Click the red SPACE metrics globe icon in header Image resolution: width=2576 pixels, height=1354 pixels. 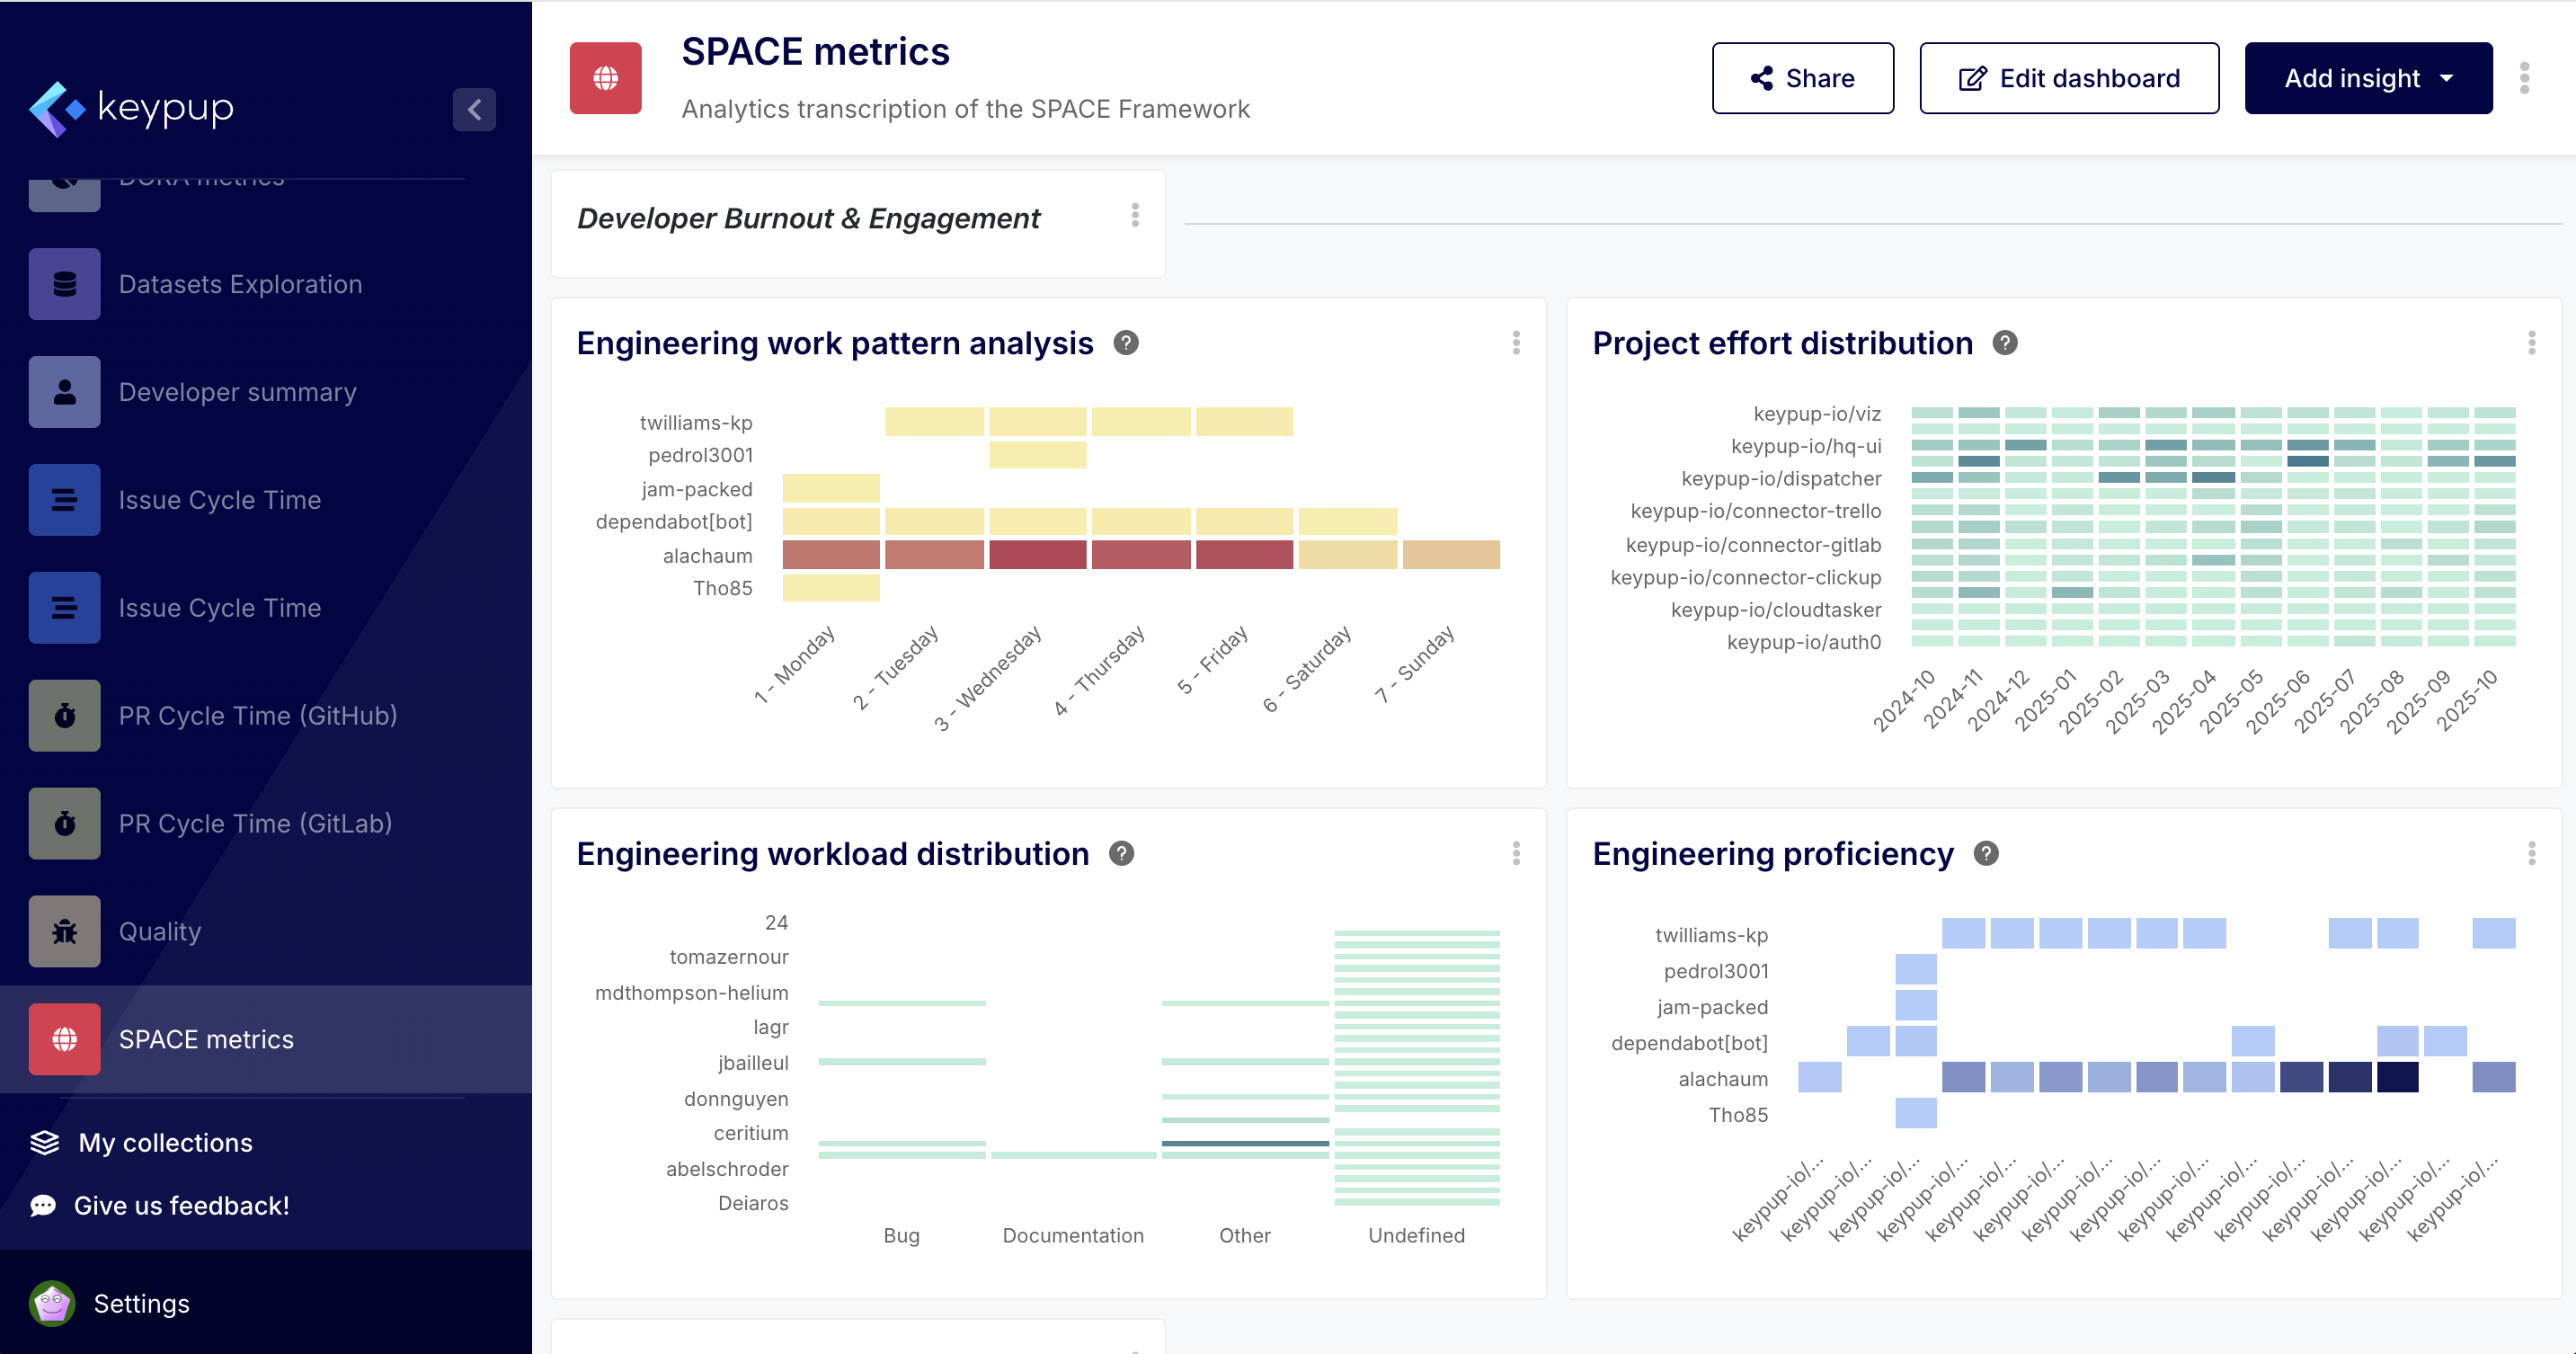tap(605, 78)
